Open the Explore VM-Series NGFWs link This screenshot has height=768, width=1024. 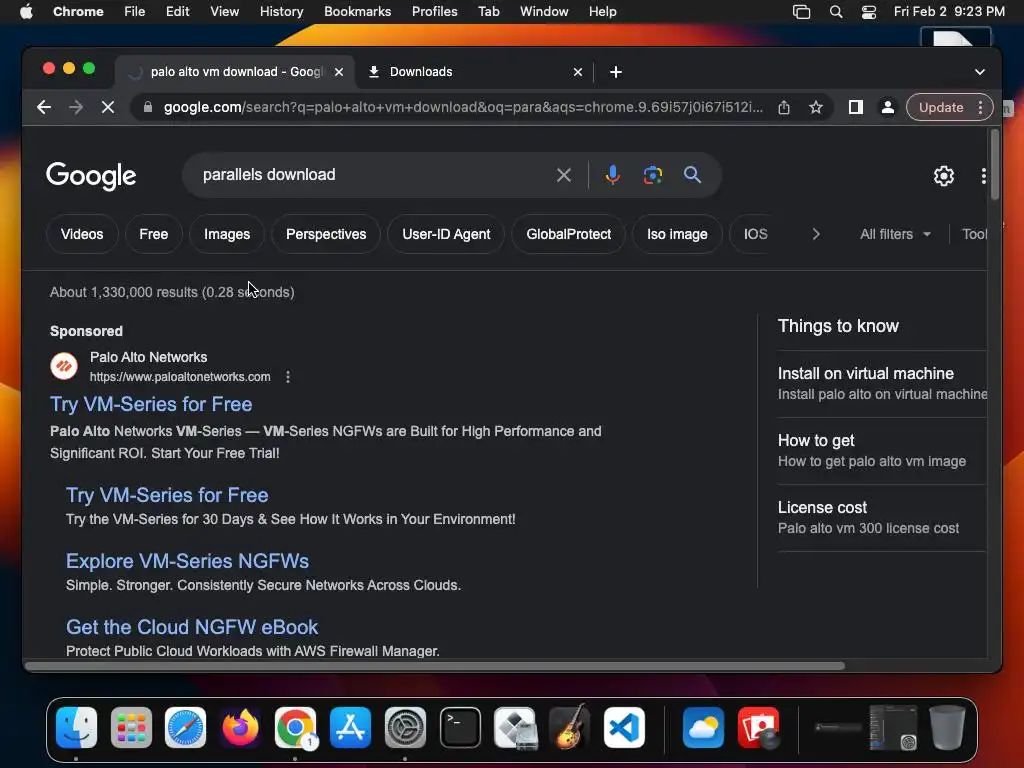click(x=187, y=561)
